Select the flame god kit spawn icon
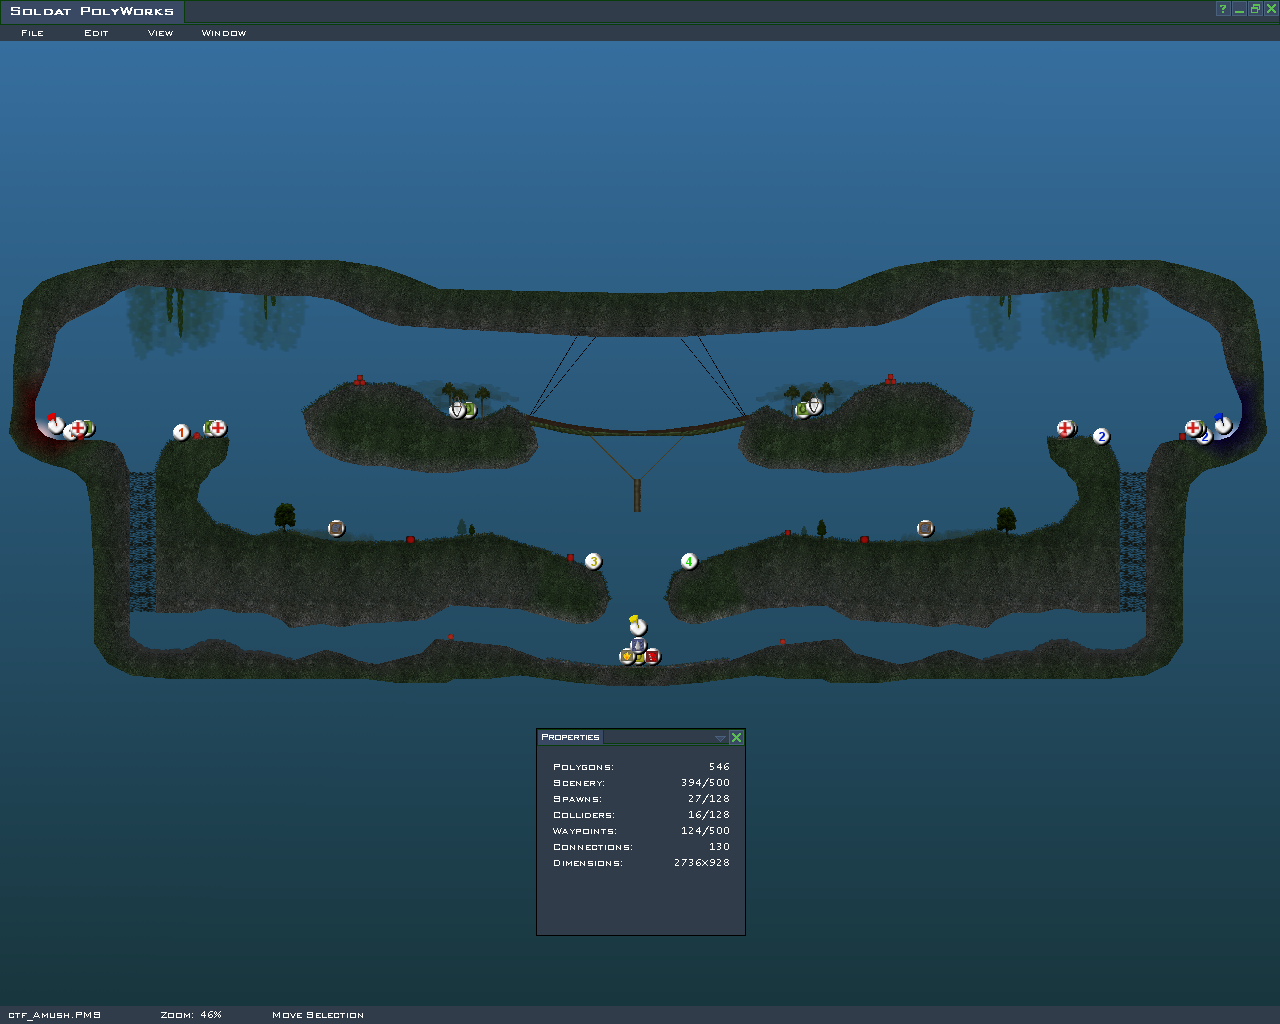This screenshot has width=1280, height=1024. (x=626, y=657)
